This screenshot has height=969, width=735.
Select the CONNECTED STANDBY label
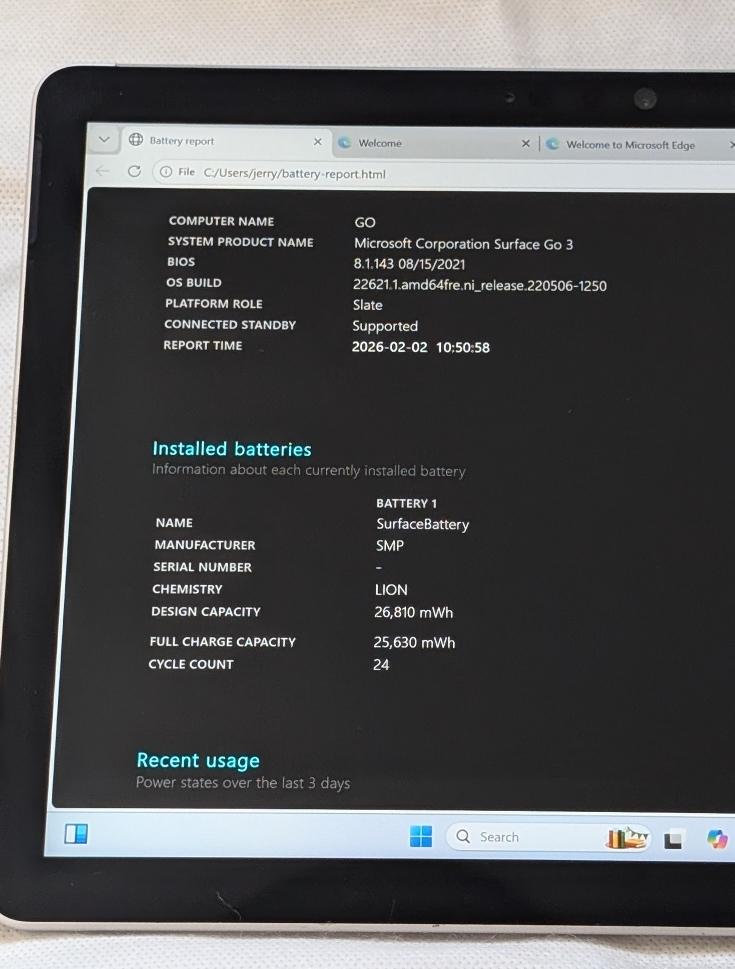230,324
